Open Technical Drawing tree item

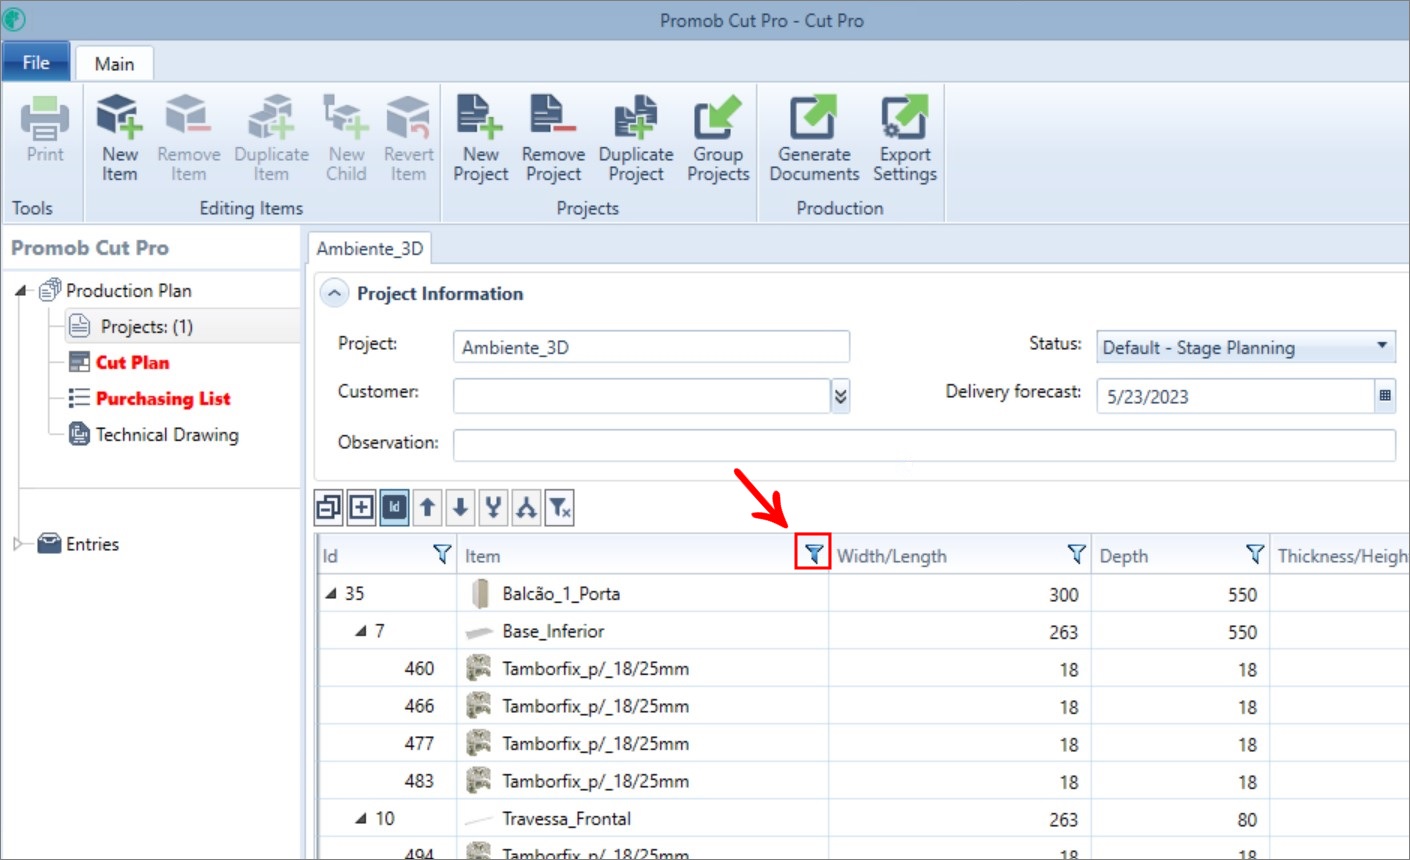click(x=167, y=434)
